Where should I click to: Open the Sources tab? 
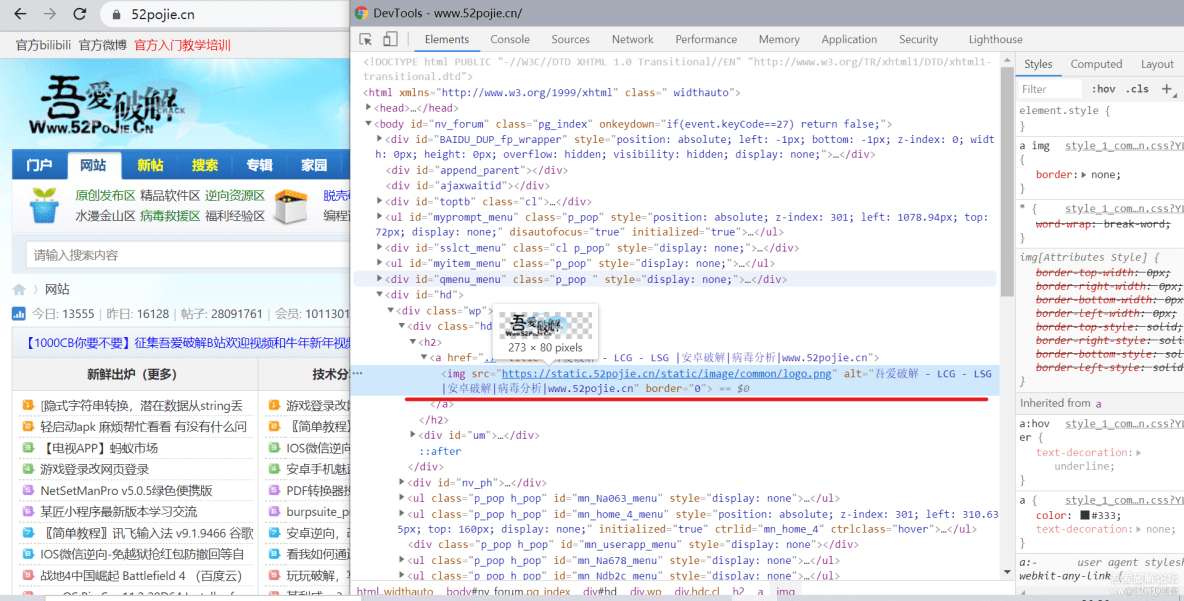pyautogui.click(x=570, y=39)
